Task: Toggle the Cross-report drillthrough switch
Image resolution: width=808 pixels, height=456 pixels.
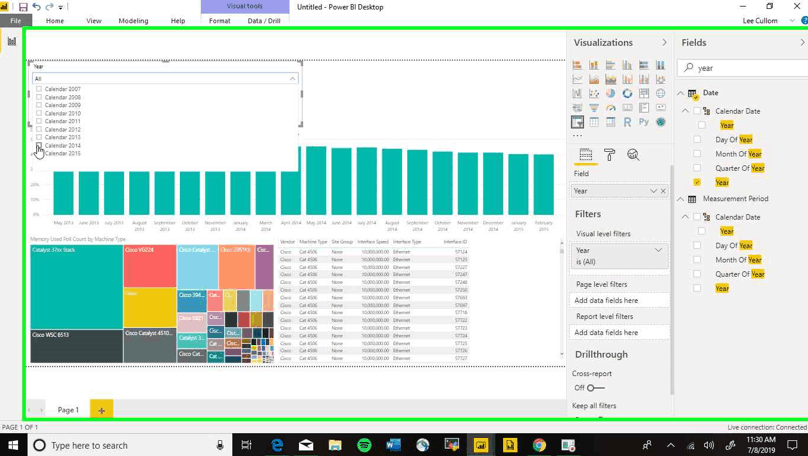Action: tap(595, 387)
